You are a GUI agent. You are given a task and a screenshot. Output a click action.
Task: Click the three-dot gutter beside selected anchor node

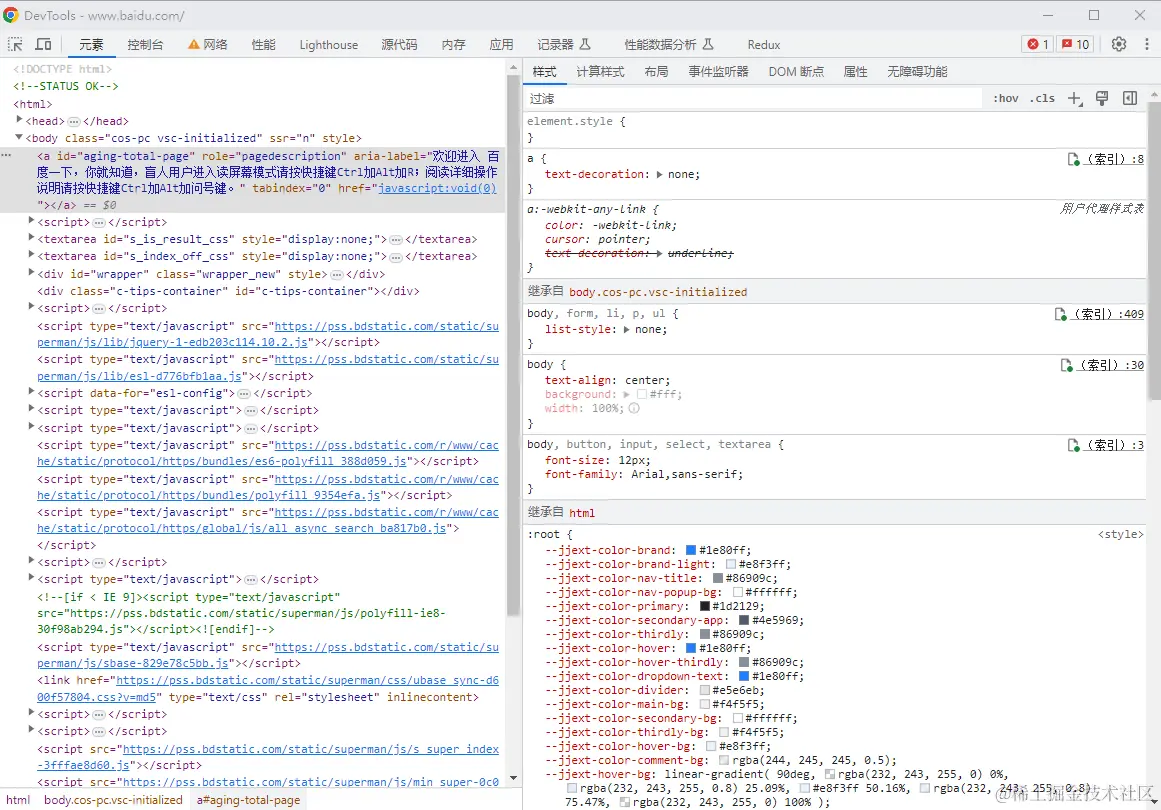6,155
